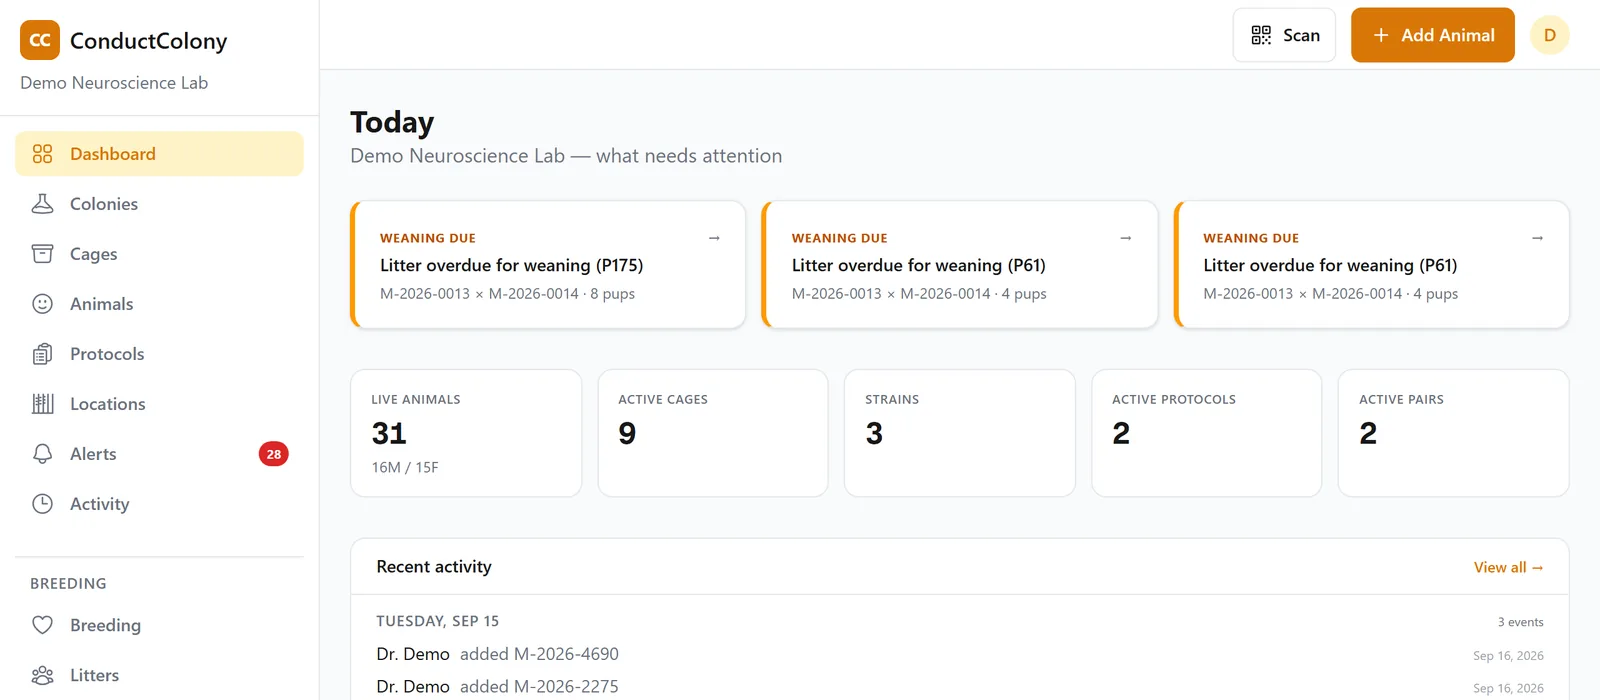Open the Activity log page
Screen dimensions: 1600x700
pyautogui.click(x=159, y=504)
